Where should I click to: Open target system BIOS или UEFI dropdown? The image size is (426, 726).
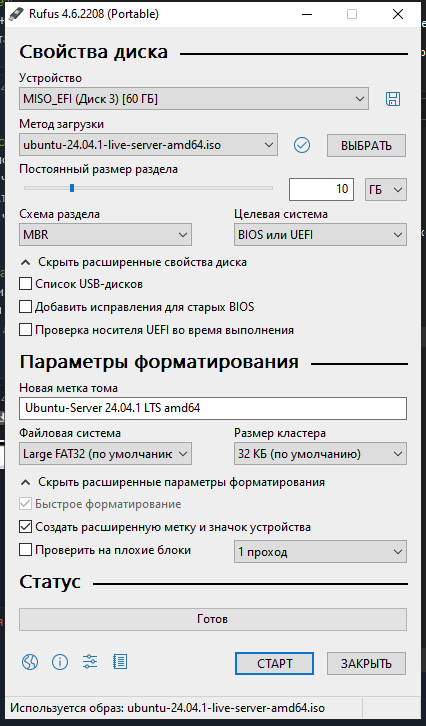(320, 235)
